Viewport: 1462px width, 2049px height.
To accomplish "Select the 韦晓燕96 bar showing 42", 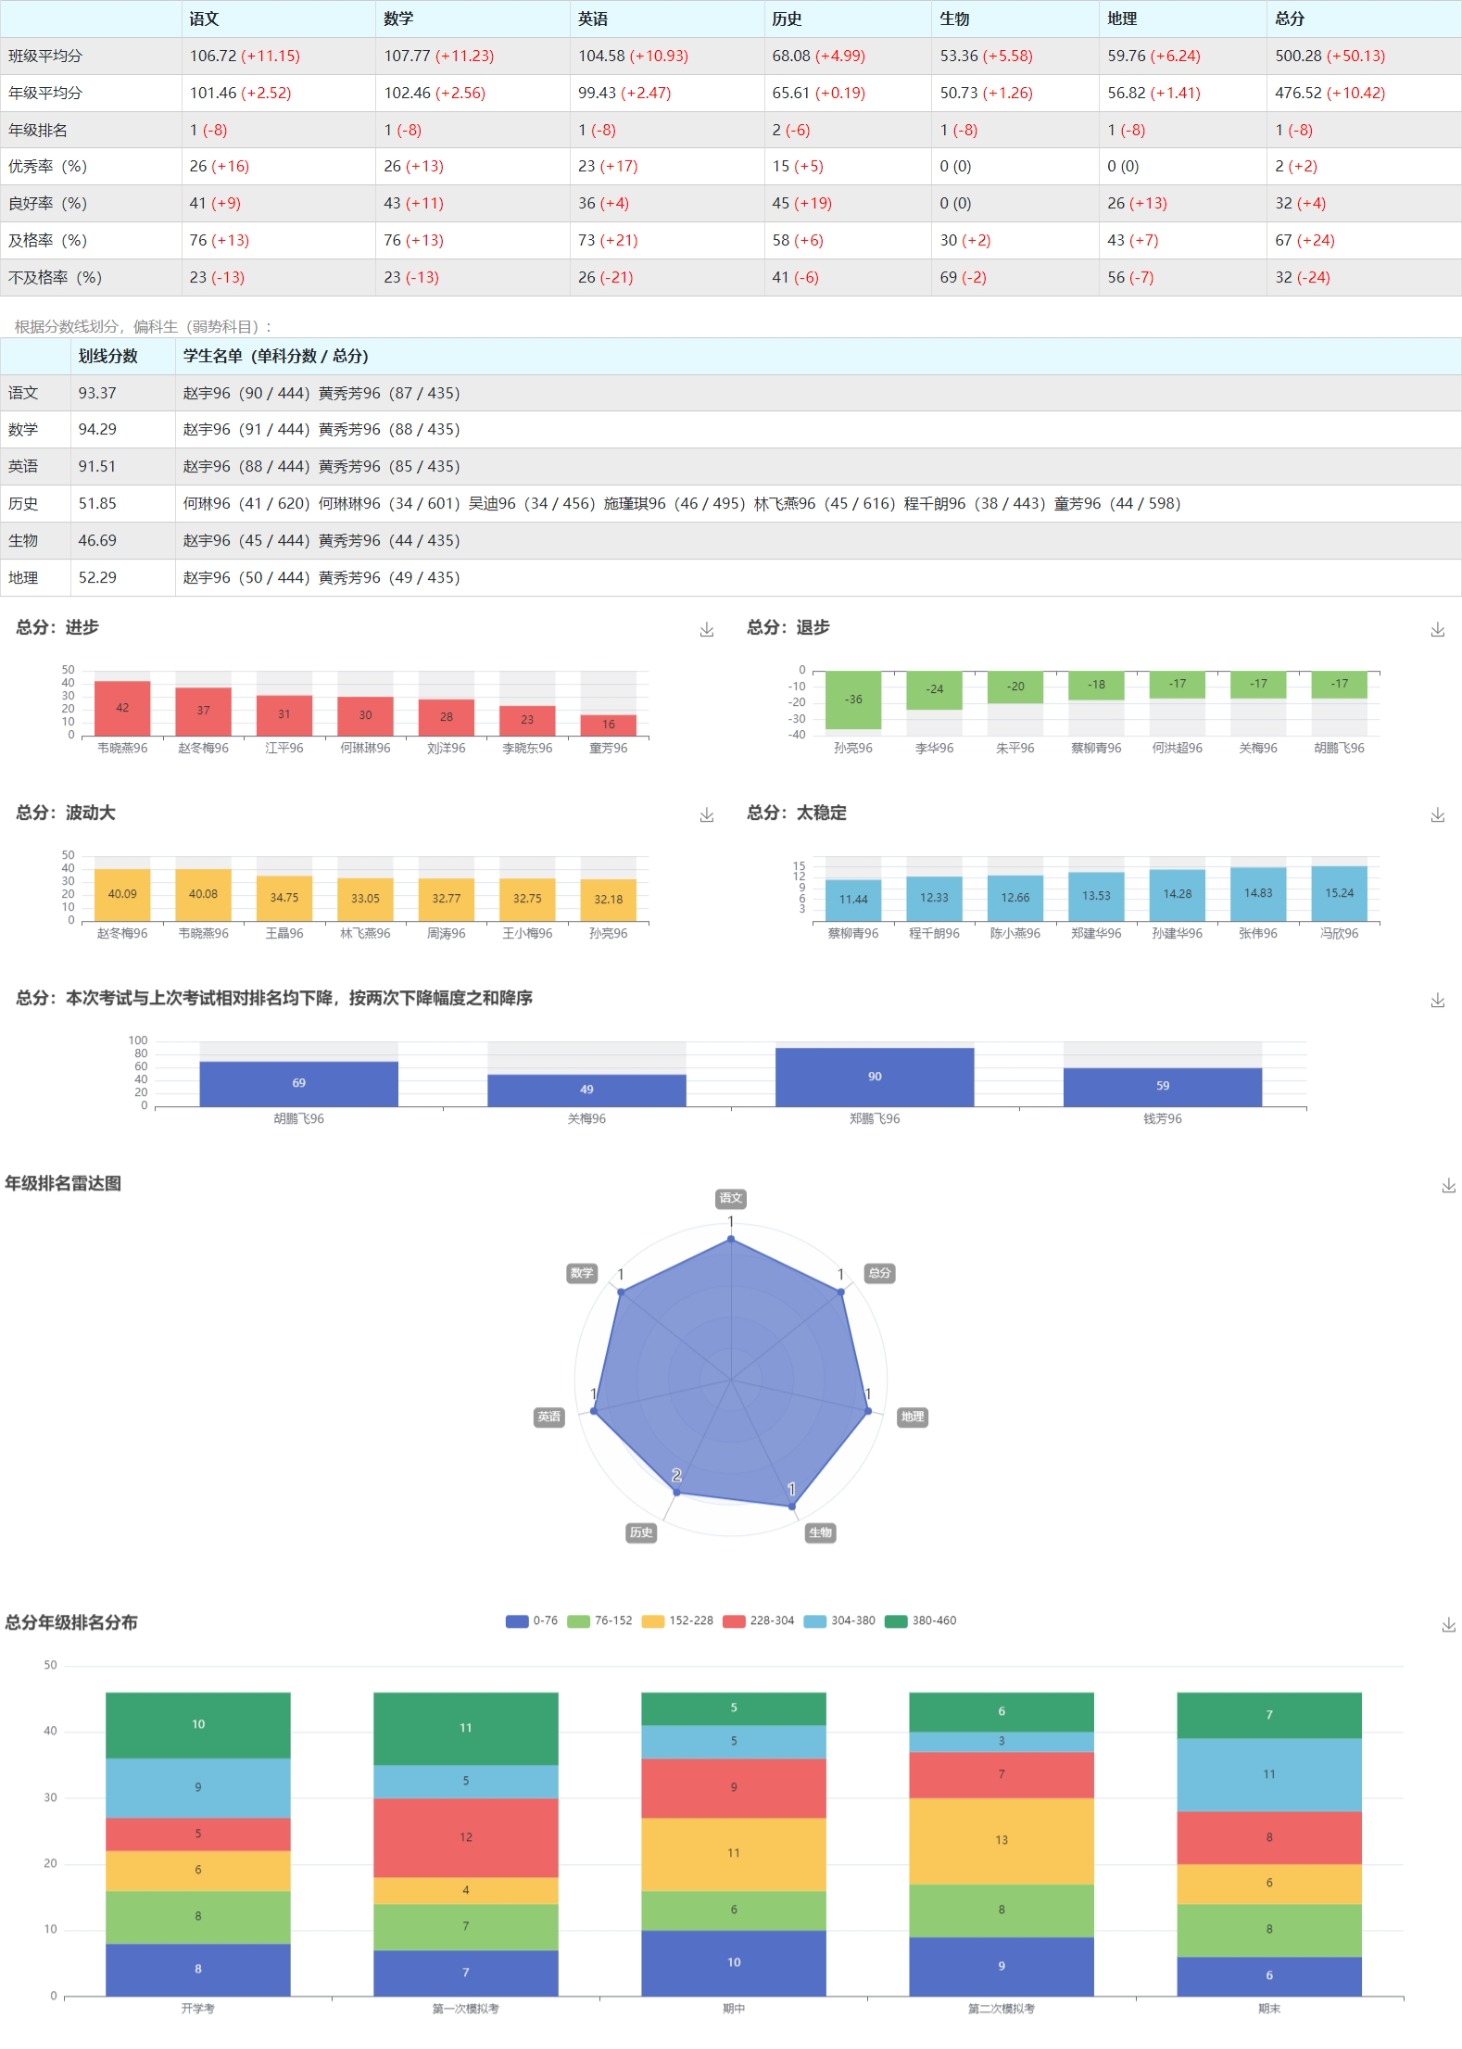I will (122, 708).
